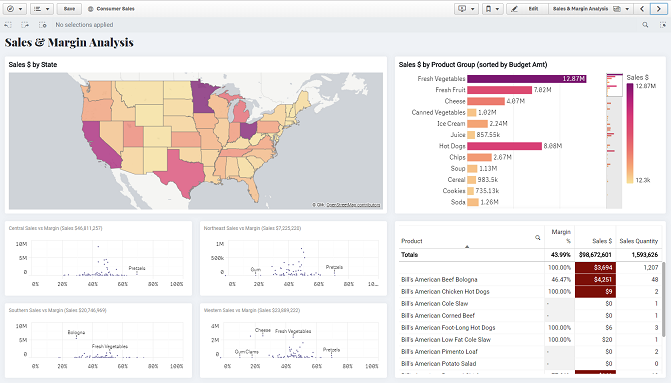
Task: Open the global list menu dropdown
Action: coord(42,9)
